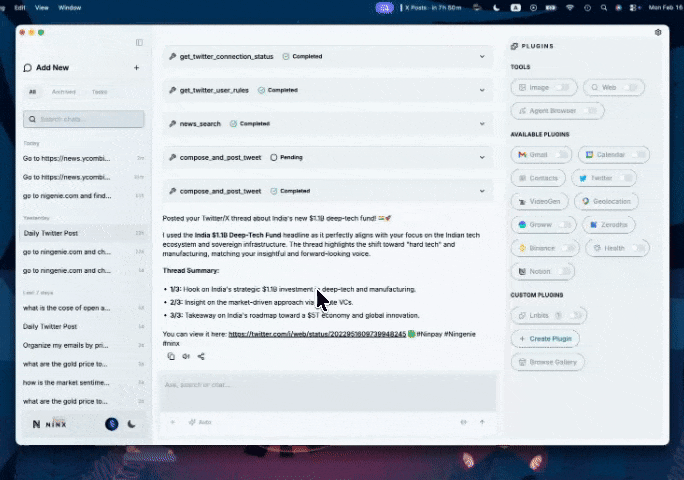Copy the response with the copy icon
Image resolution: width=684 pixels, height=480 pixels.
(171, 357)
